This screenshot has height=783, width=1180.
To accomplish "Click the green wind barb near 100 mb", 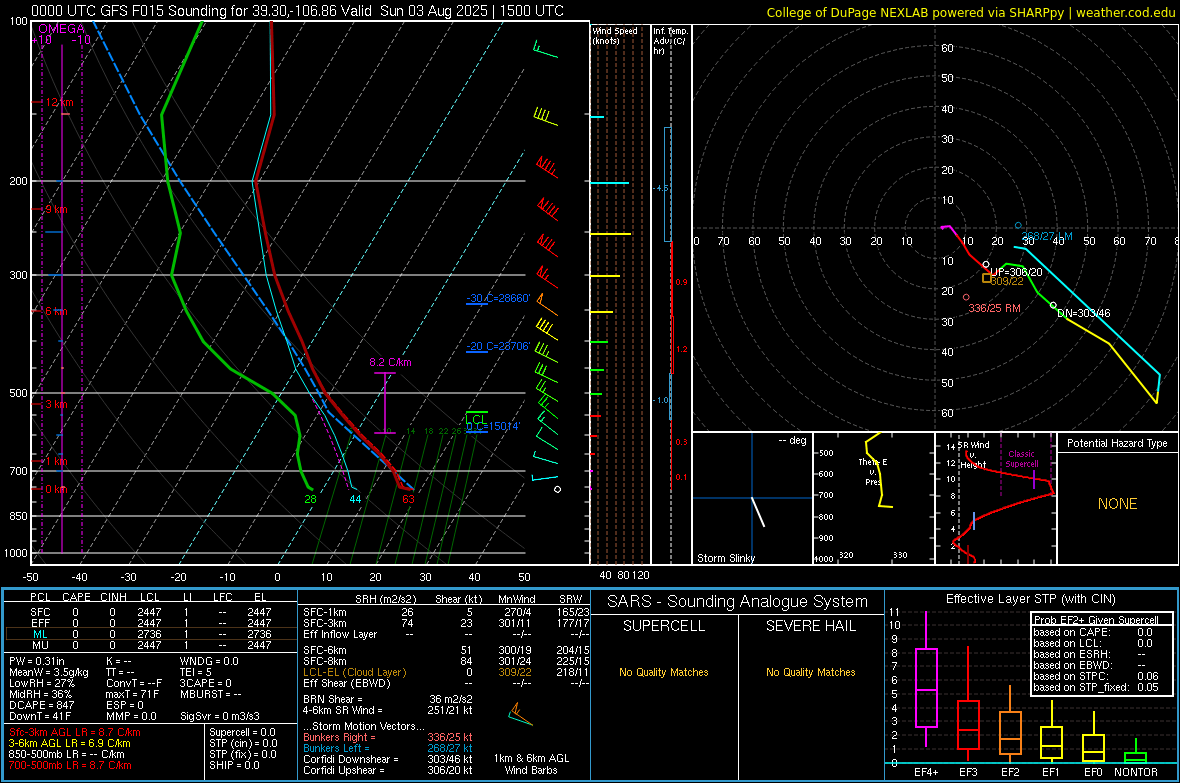I will coord(546,50).
